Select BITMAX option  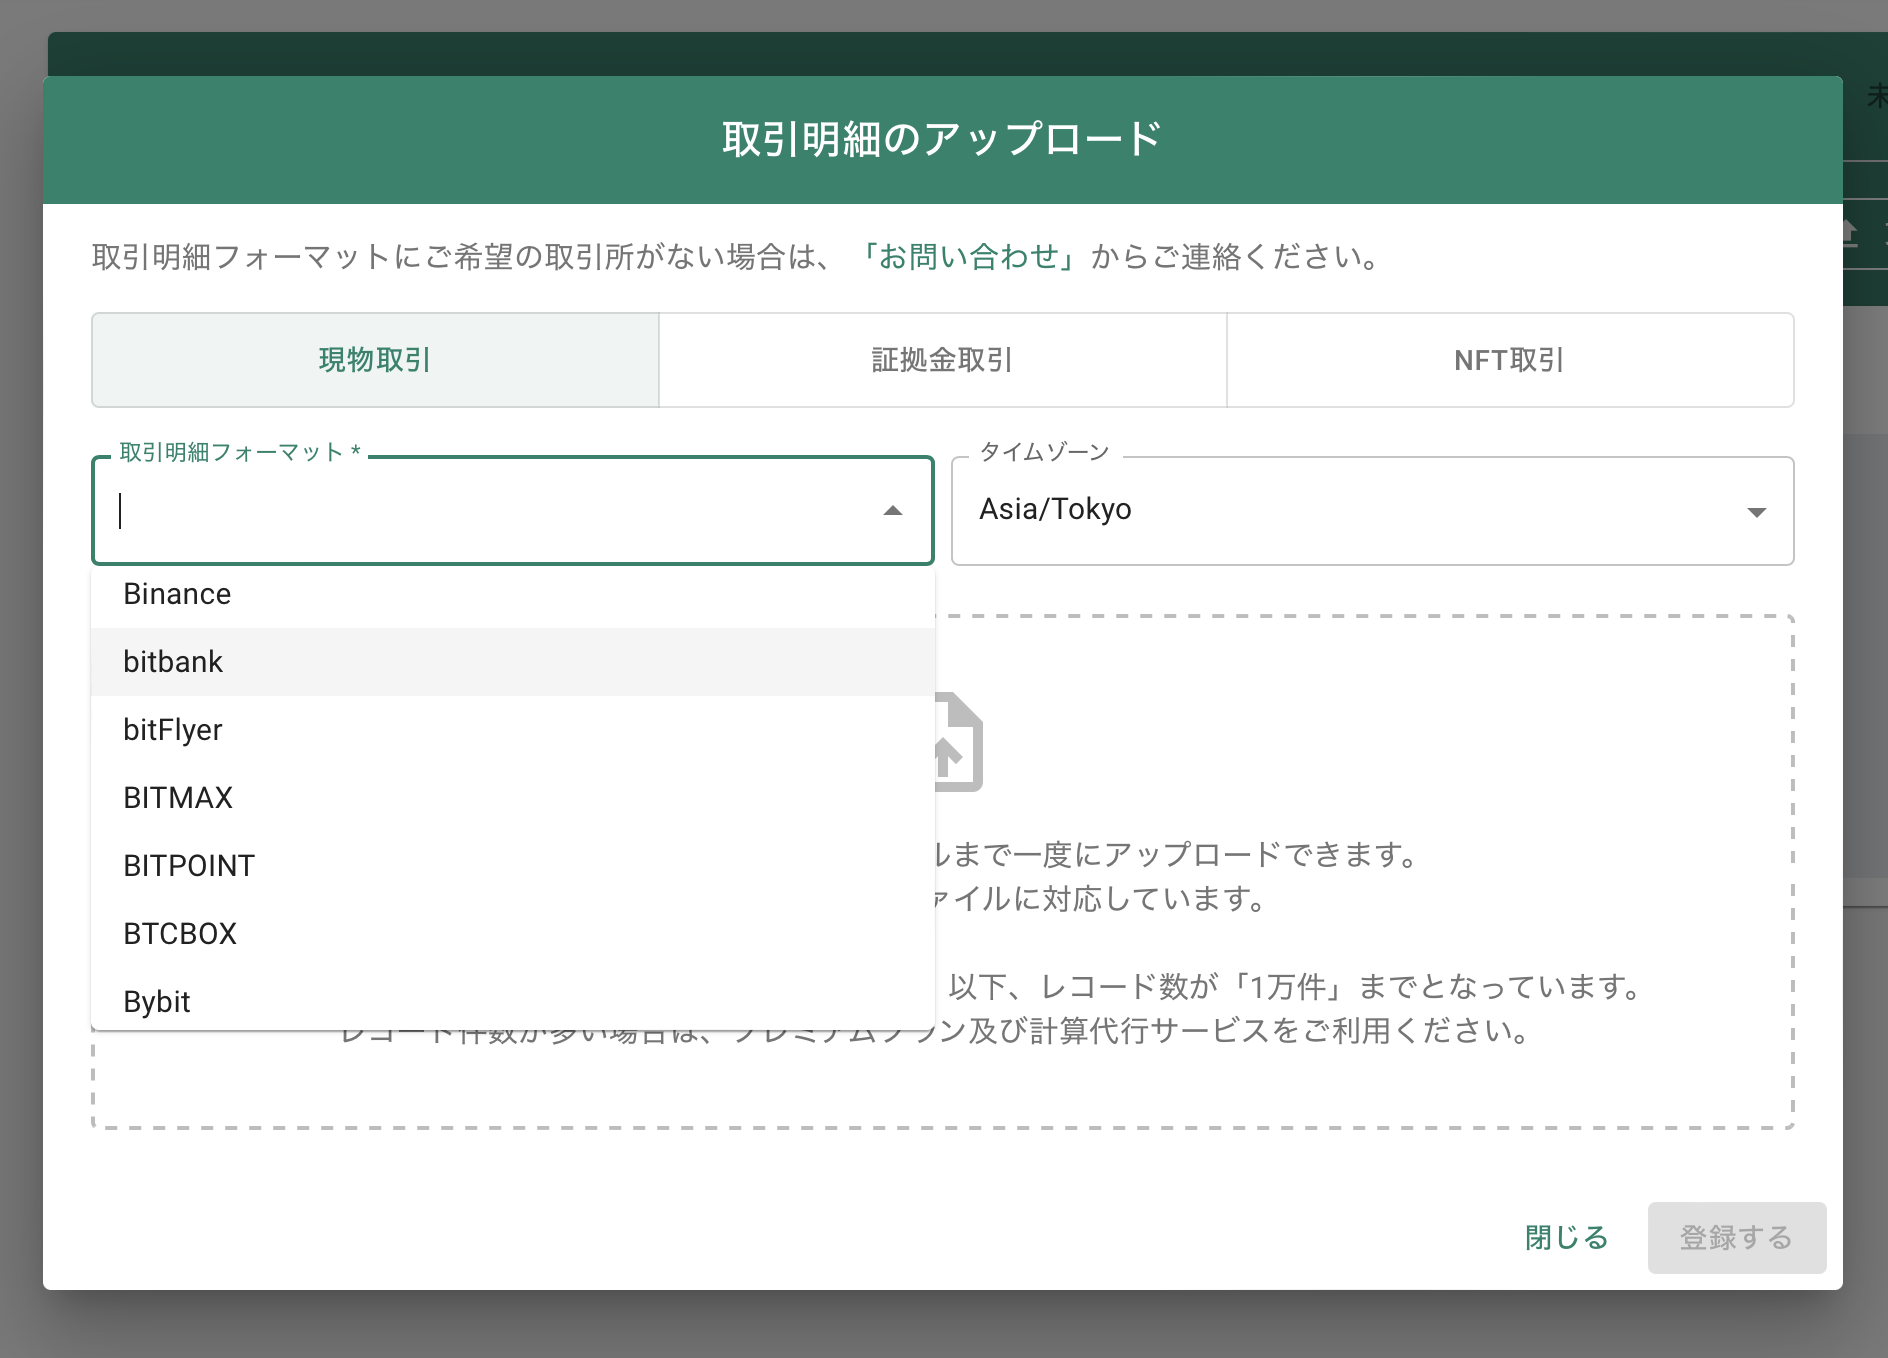tap(512, 798)
